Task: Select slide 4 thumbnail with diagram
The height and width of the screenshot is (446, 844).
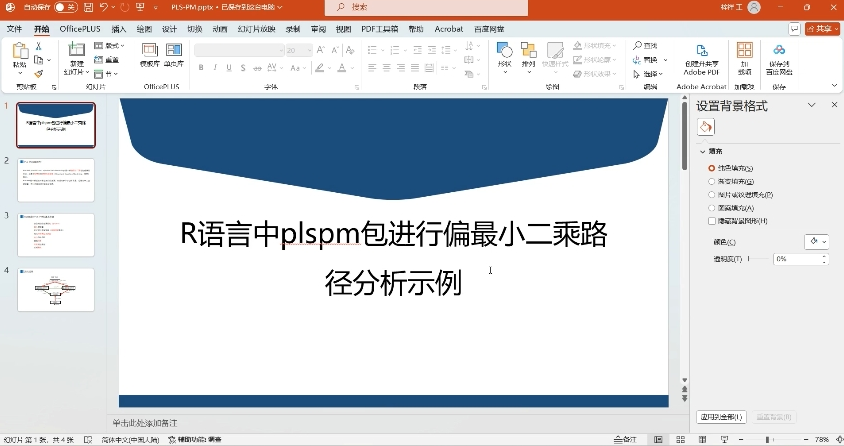Action: 56,289
